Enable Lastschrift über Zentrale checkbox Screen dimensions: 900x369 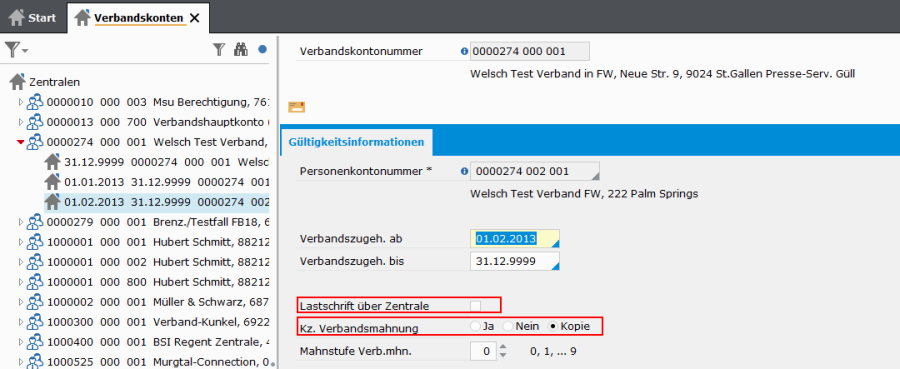coord(475,305)
